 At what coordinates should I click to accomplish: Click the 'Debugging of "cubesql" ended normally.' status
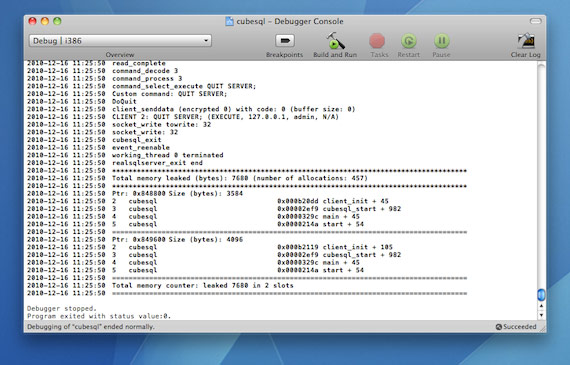pyautogui.click(x=91, y=326)
